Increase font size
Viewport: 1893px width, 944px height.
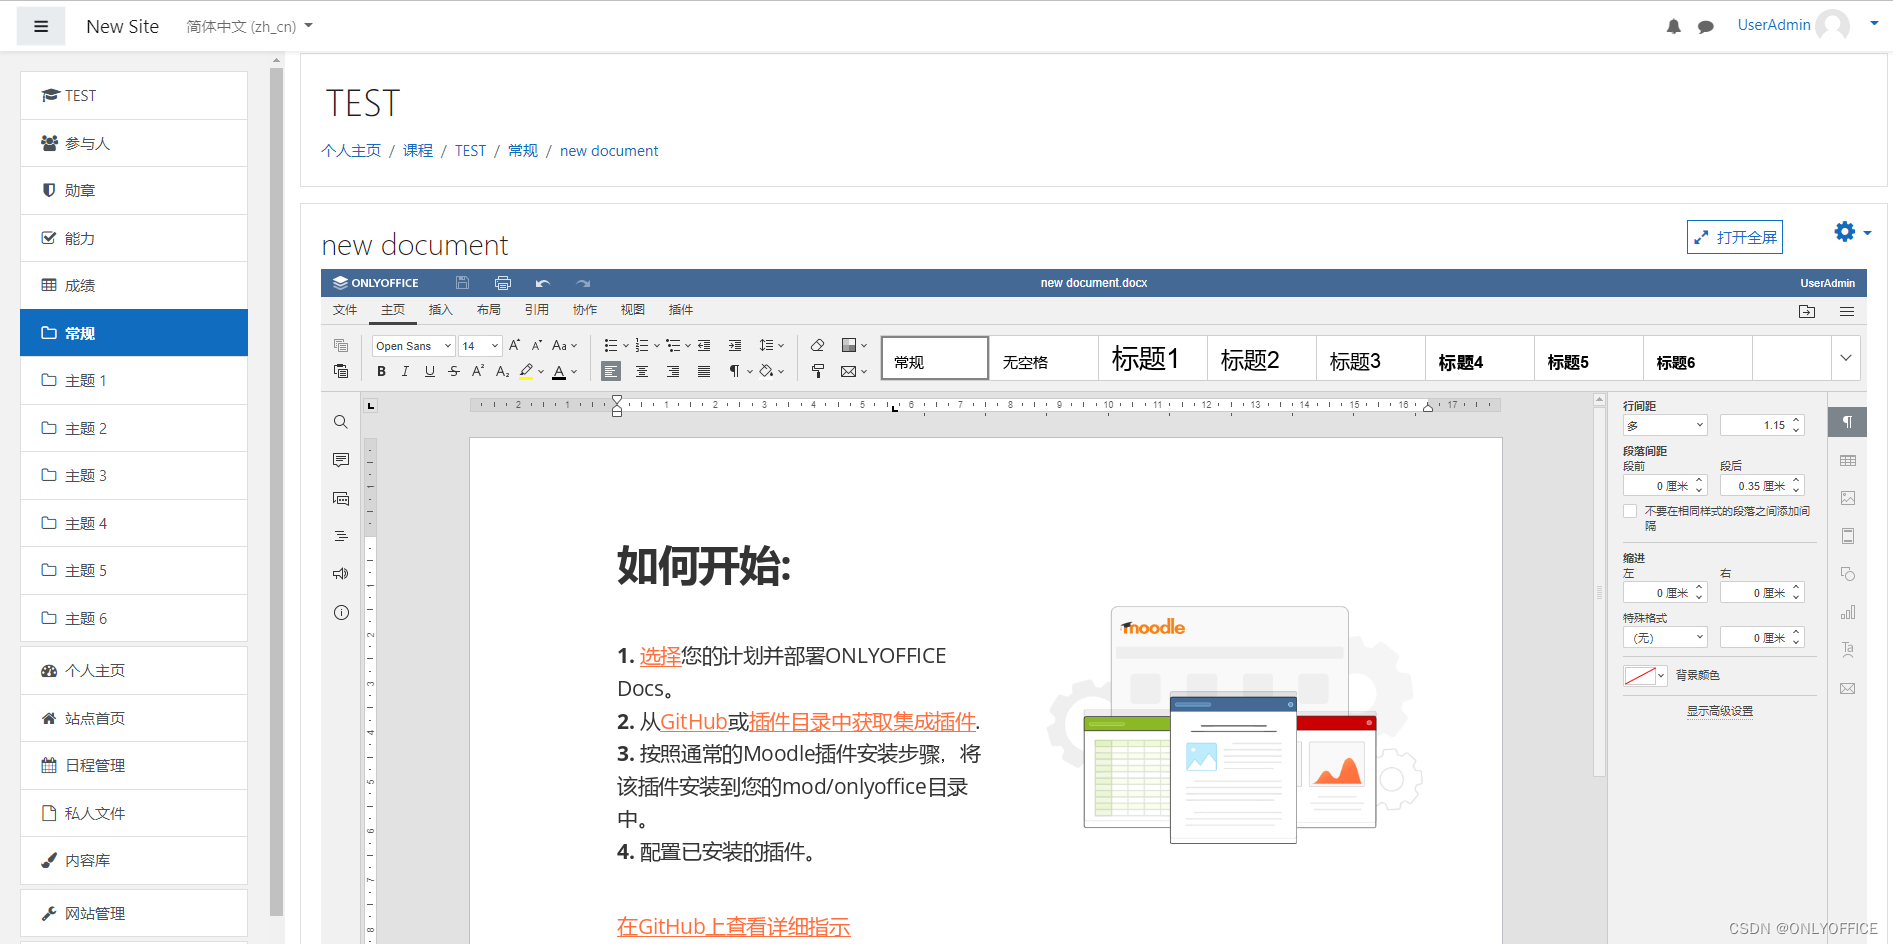pos(514,345)
